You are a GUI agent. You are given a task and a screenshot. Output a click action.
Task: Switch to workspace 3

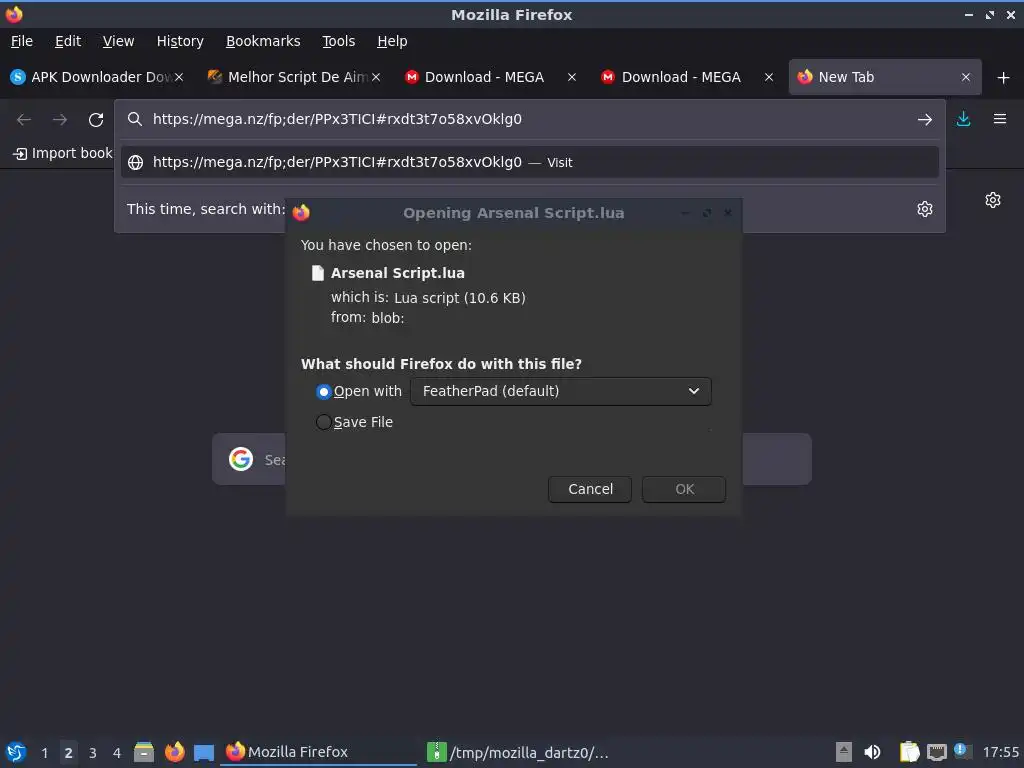pos(93,753)
